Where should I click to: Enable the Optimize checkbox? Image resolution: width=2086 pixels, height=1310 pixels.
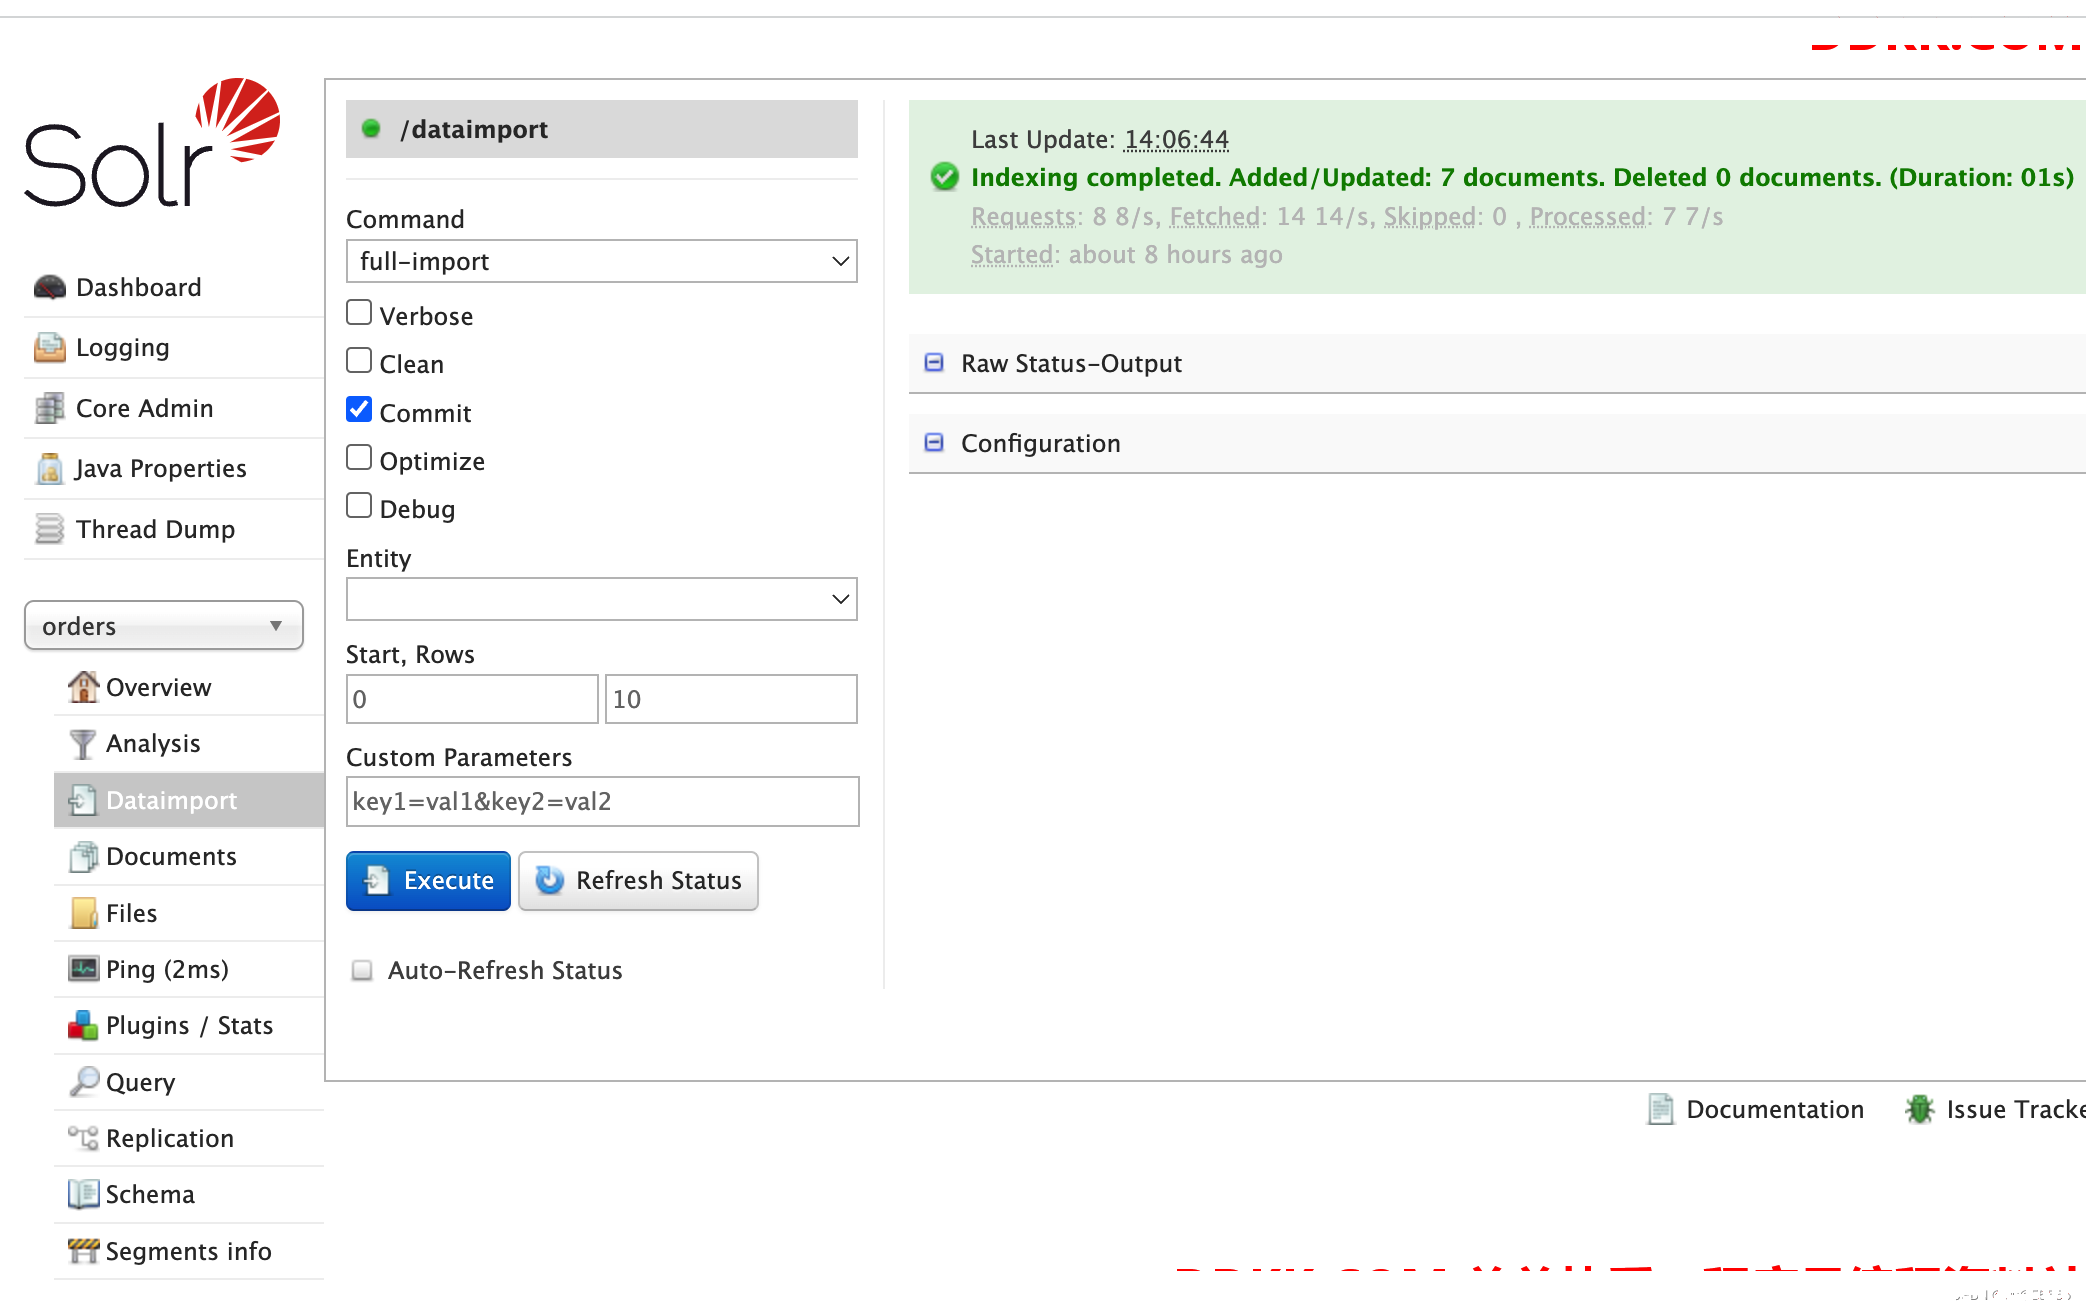(x=359, y=457)
